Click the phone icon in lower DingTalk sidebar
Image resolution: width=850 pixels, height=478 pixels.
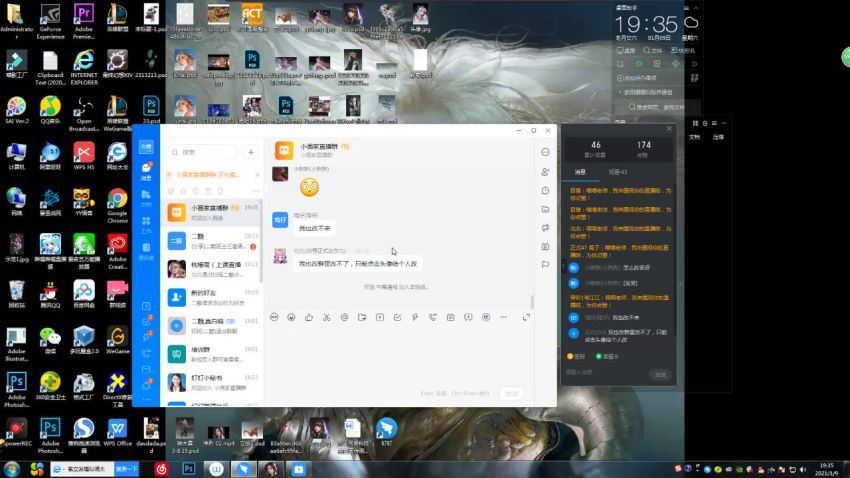coord(146,353)
